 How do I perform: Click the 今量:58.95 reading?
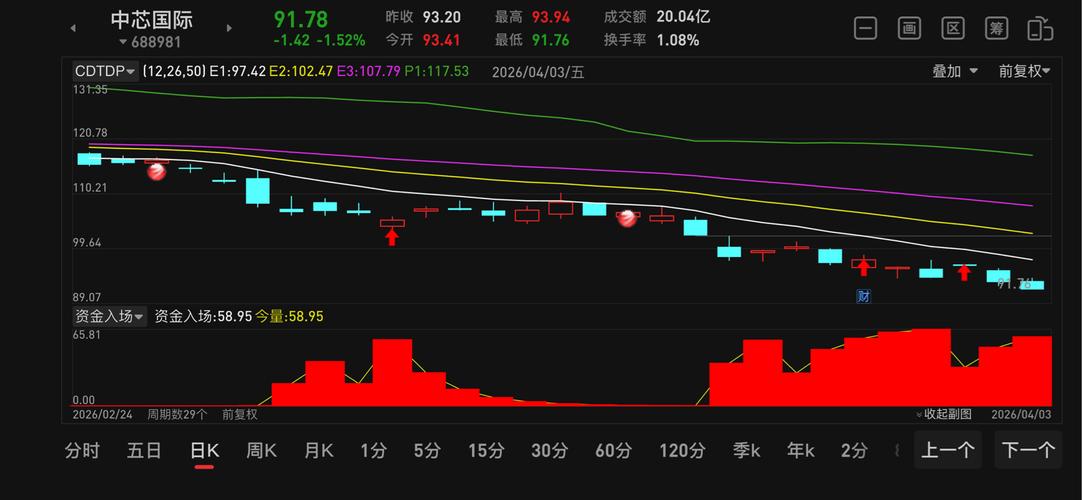(x=289, y=317)
